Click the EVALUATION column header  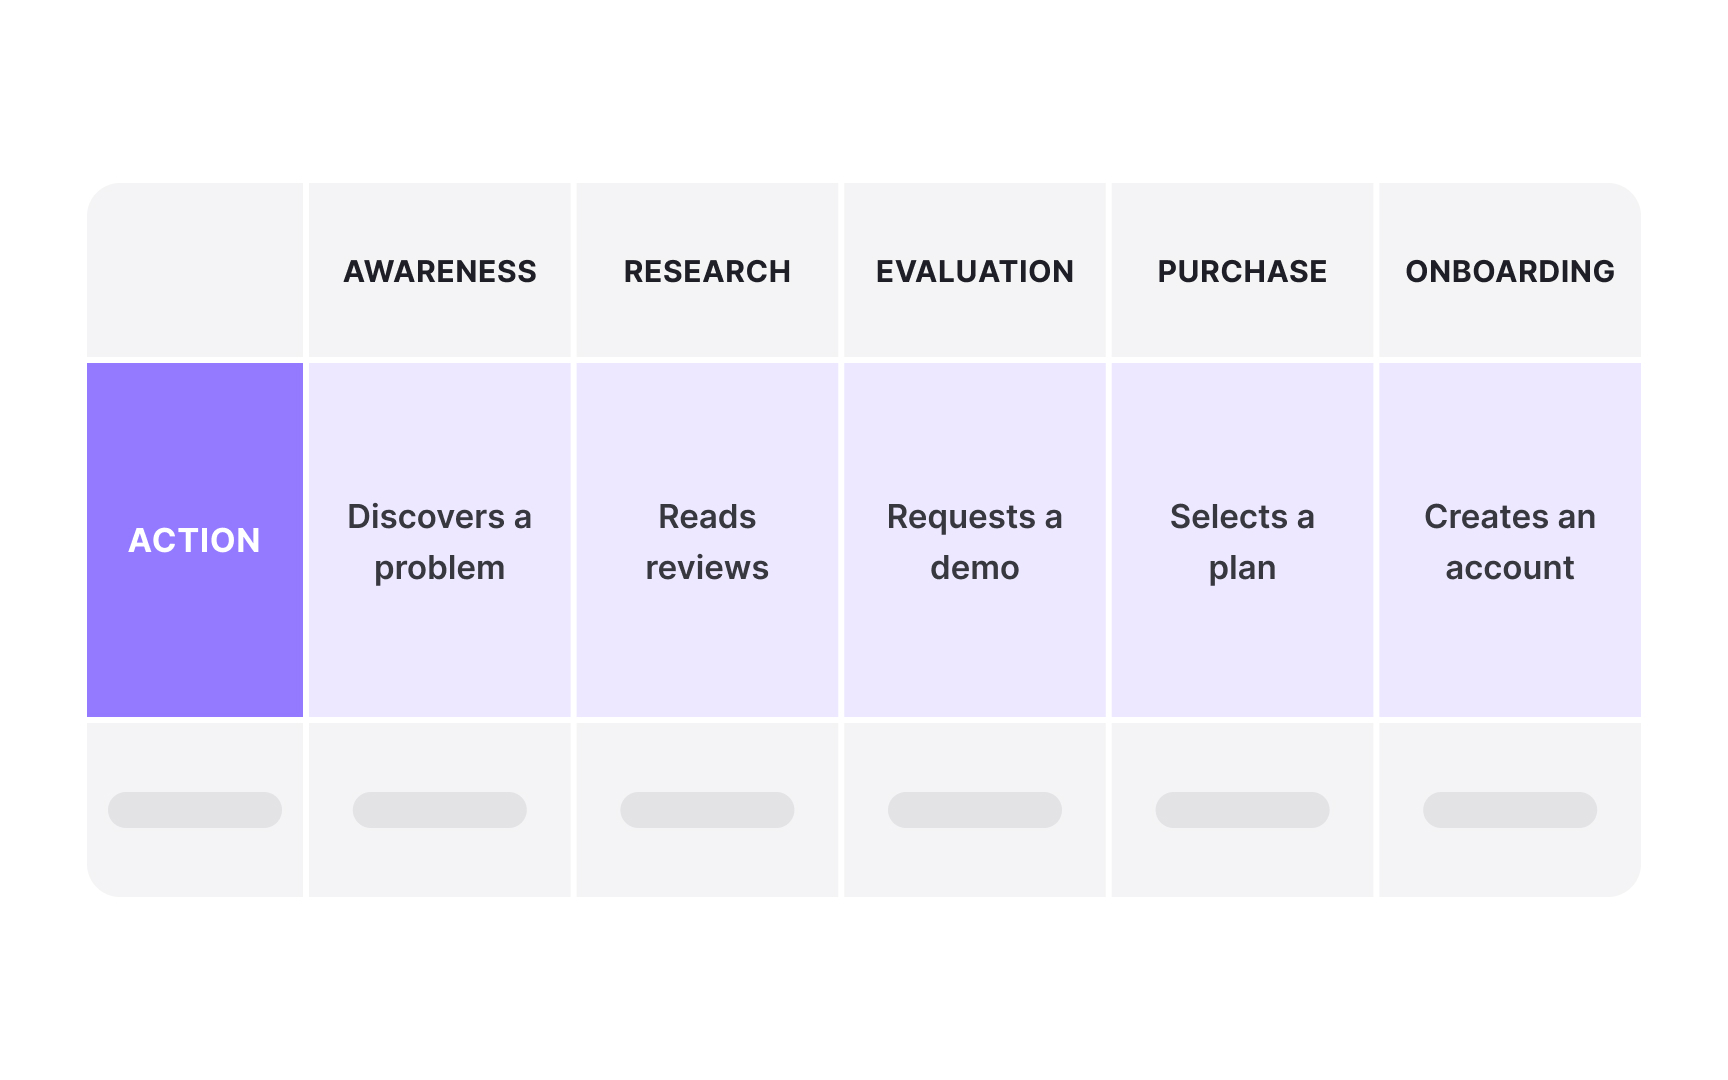[975, 271]
